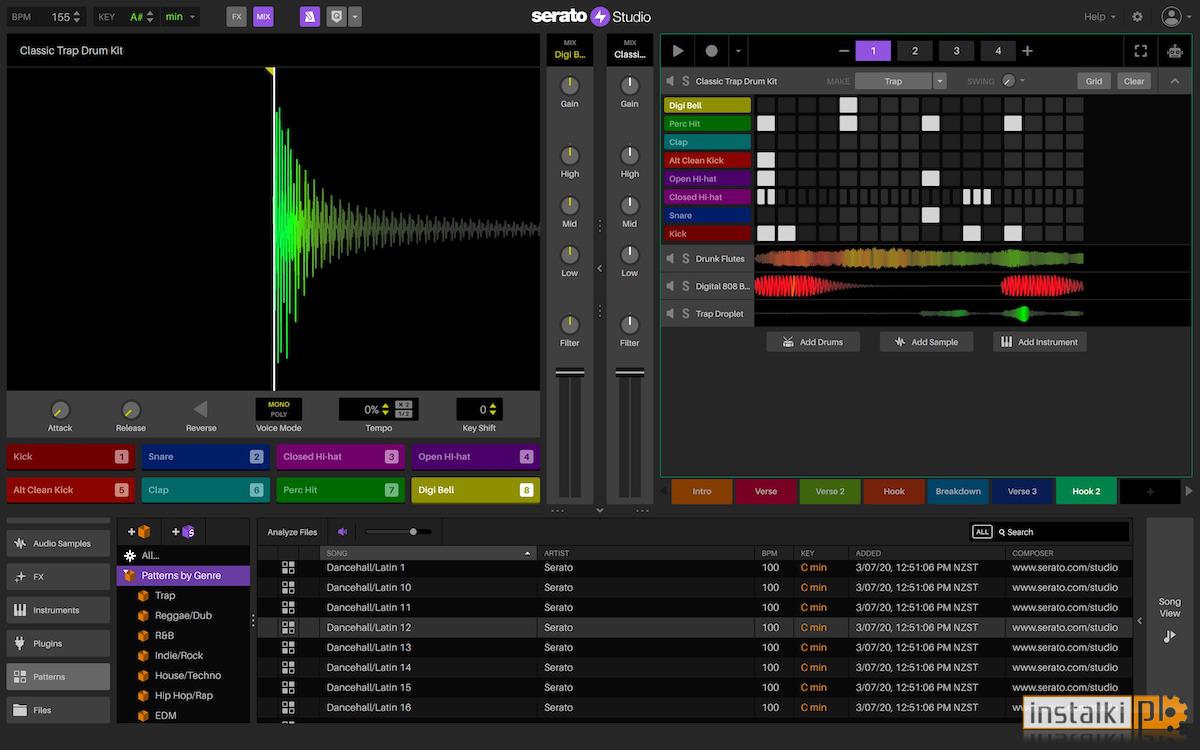The height and width of the screenshot is (750, 1200).
Task: Play the current scene
Action: [678, 51]
